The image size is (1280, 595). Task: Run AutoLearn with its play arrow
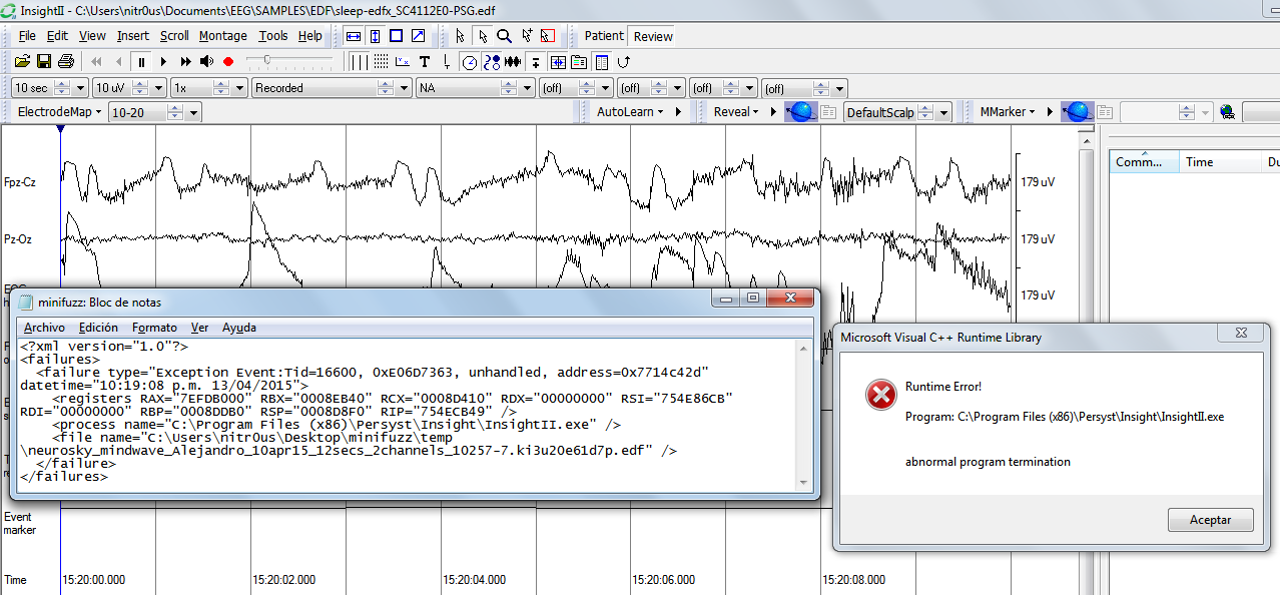[679, 112]
